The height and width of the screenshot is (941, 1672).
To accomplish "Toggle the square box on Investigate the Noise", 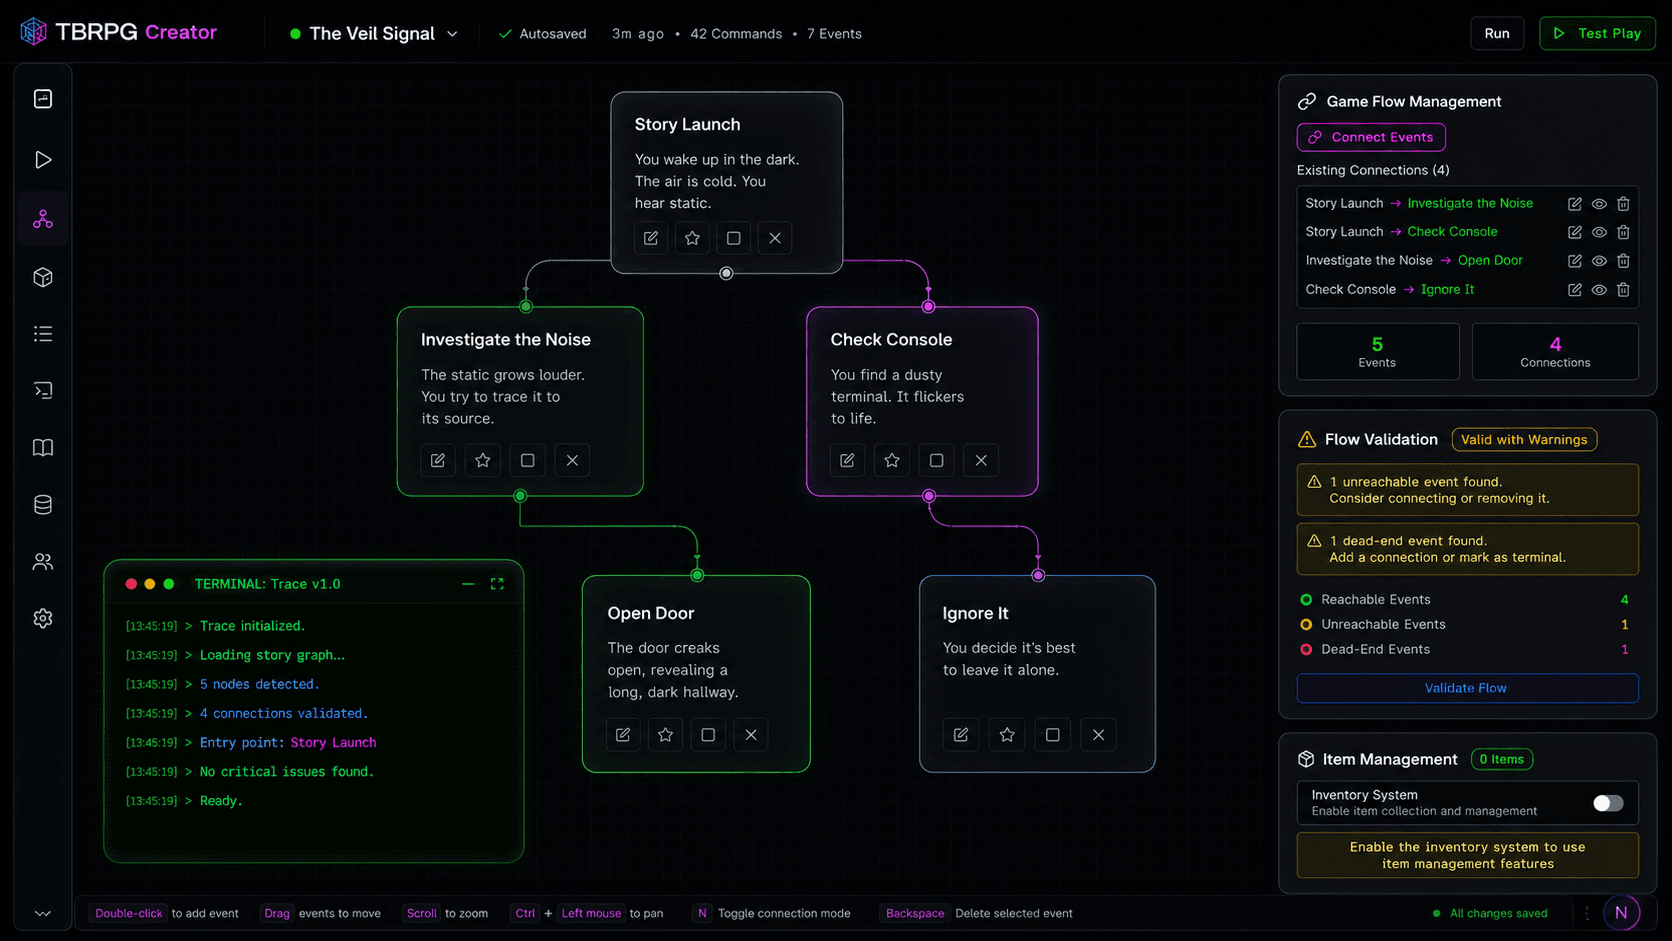I will (528, 460).
